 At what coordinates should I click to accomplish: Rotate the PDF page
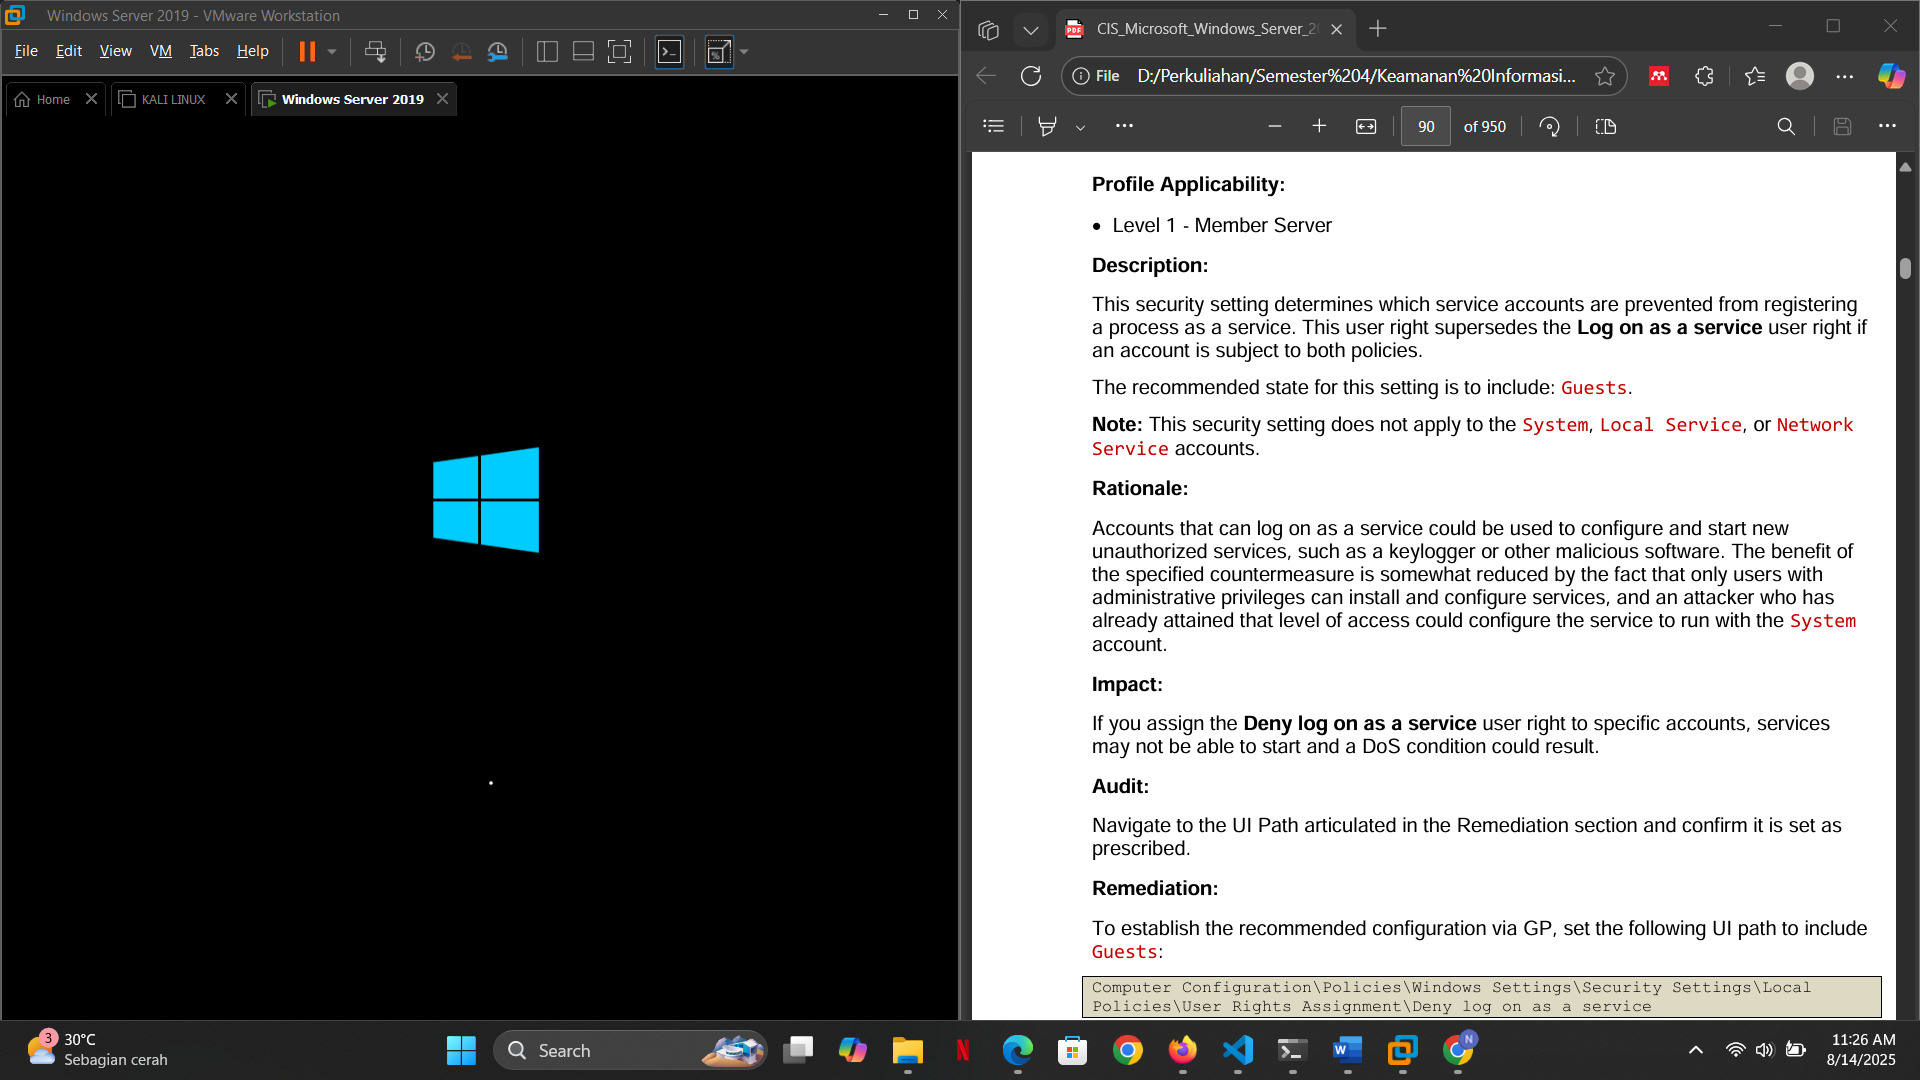[1549, 126]
